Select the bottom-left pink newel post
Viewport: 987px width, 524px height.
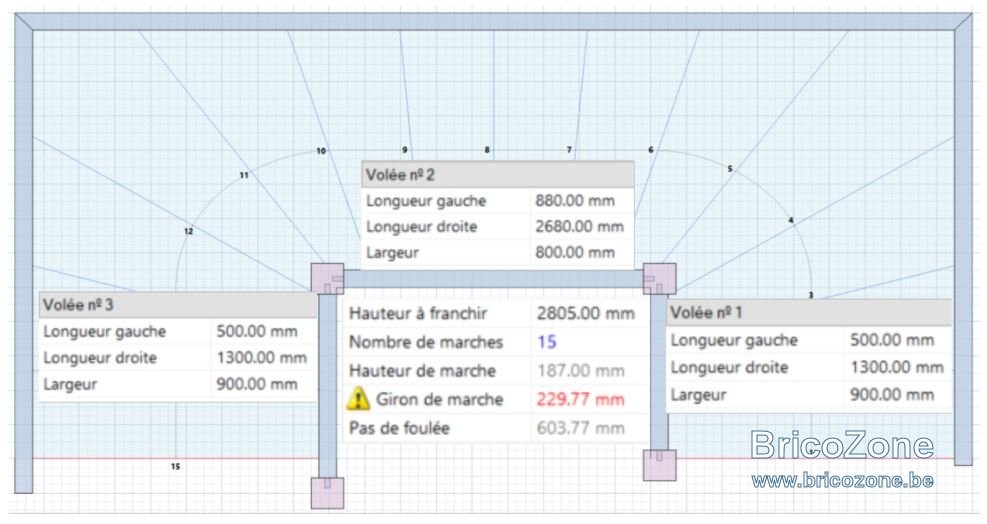(327, 493)
